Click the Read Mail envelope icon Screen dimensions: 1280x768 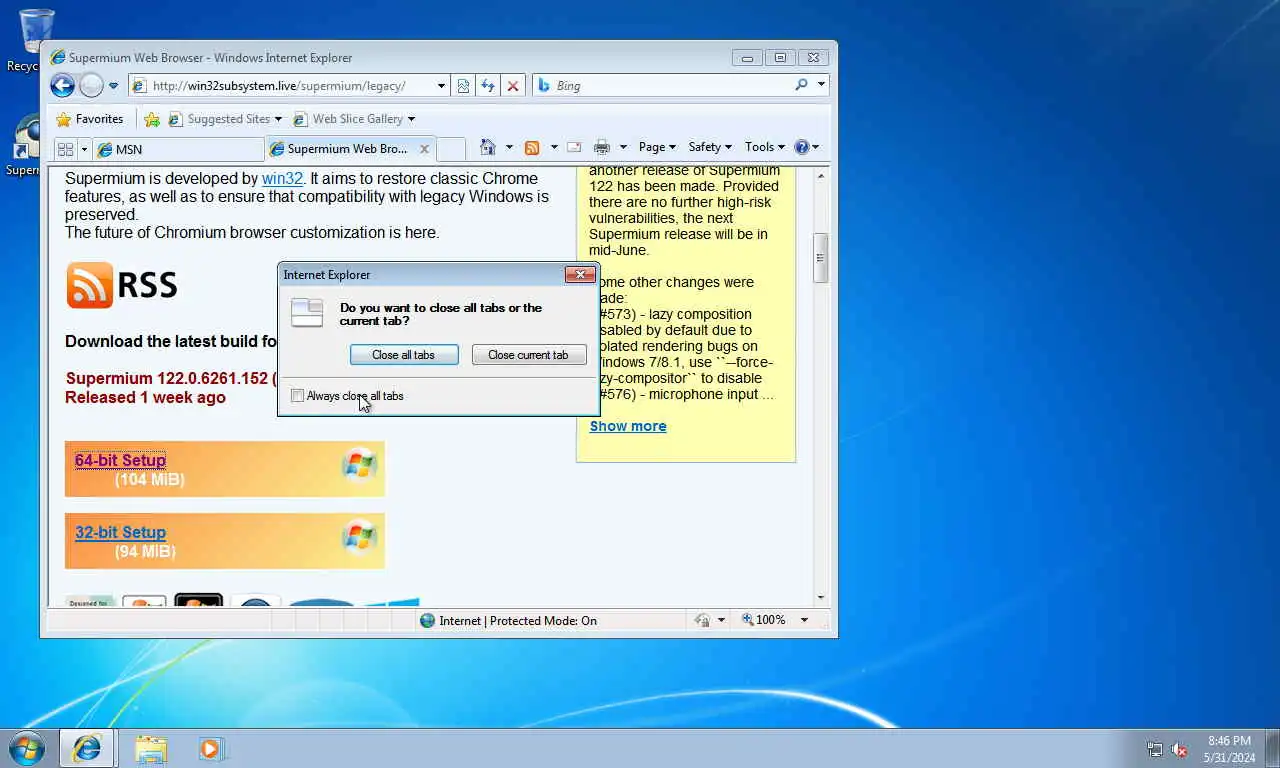pos(574,147)
